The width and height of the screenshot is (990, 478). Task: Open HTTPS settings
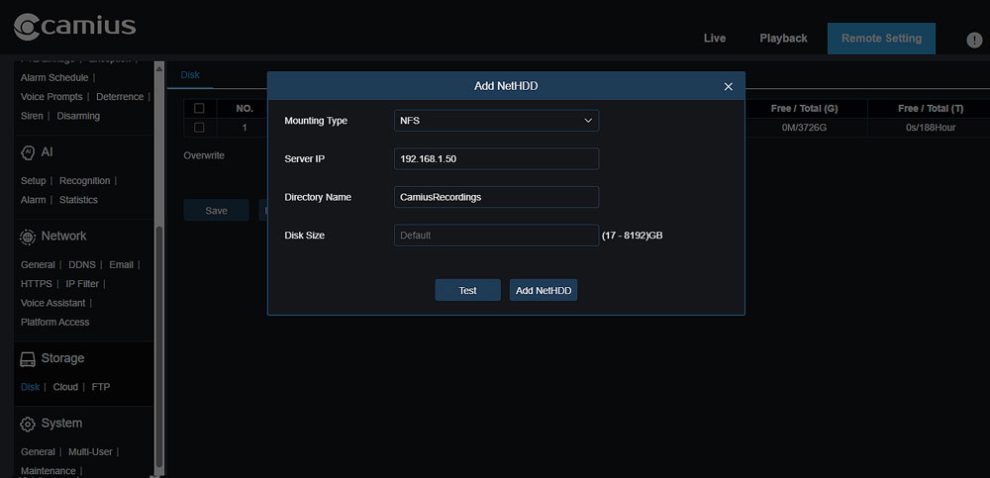(x=36, y=284)
